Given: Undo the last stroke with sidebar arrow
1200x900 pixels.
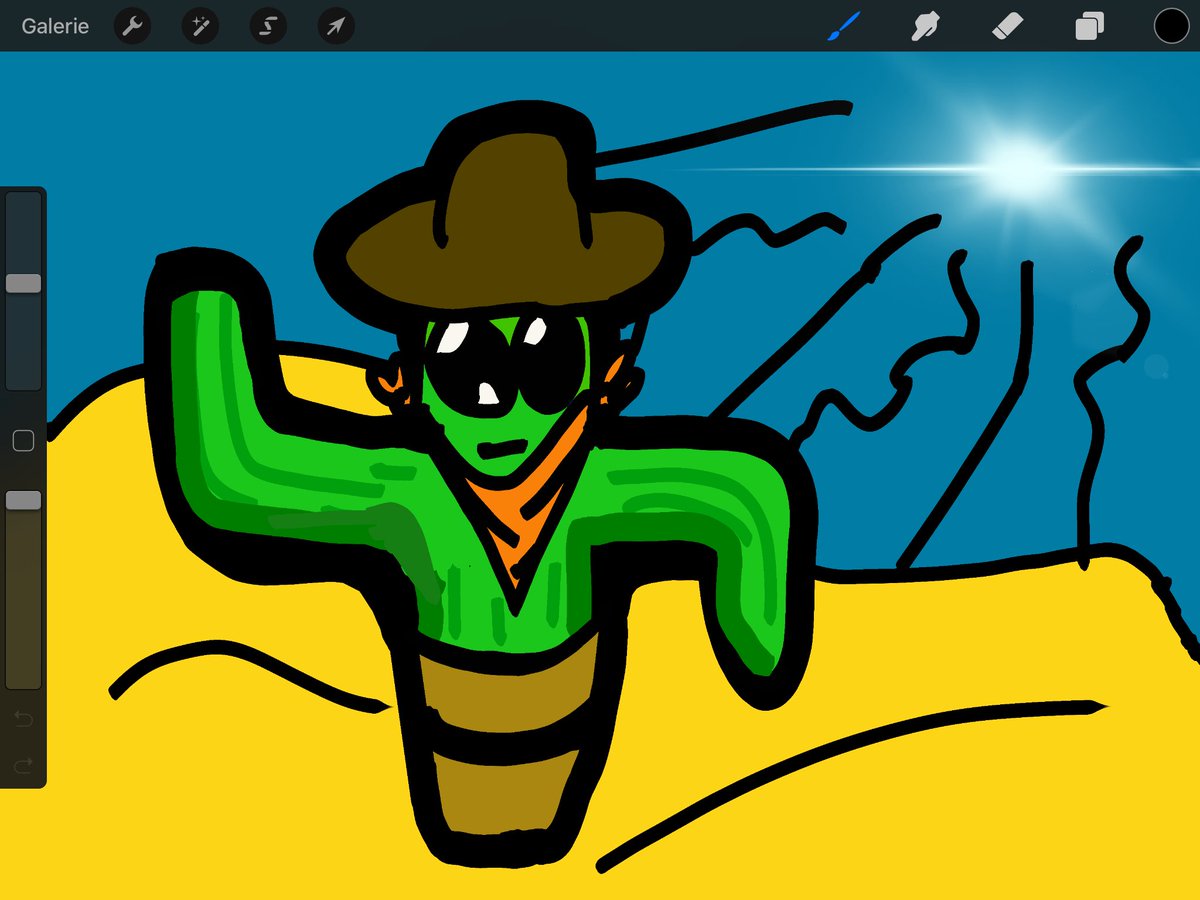Looking at the screenshot, I should pyautogui.click(x=23, y=718).
